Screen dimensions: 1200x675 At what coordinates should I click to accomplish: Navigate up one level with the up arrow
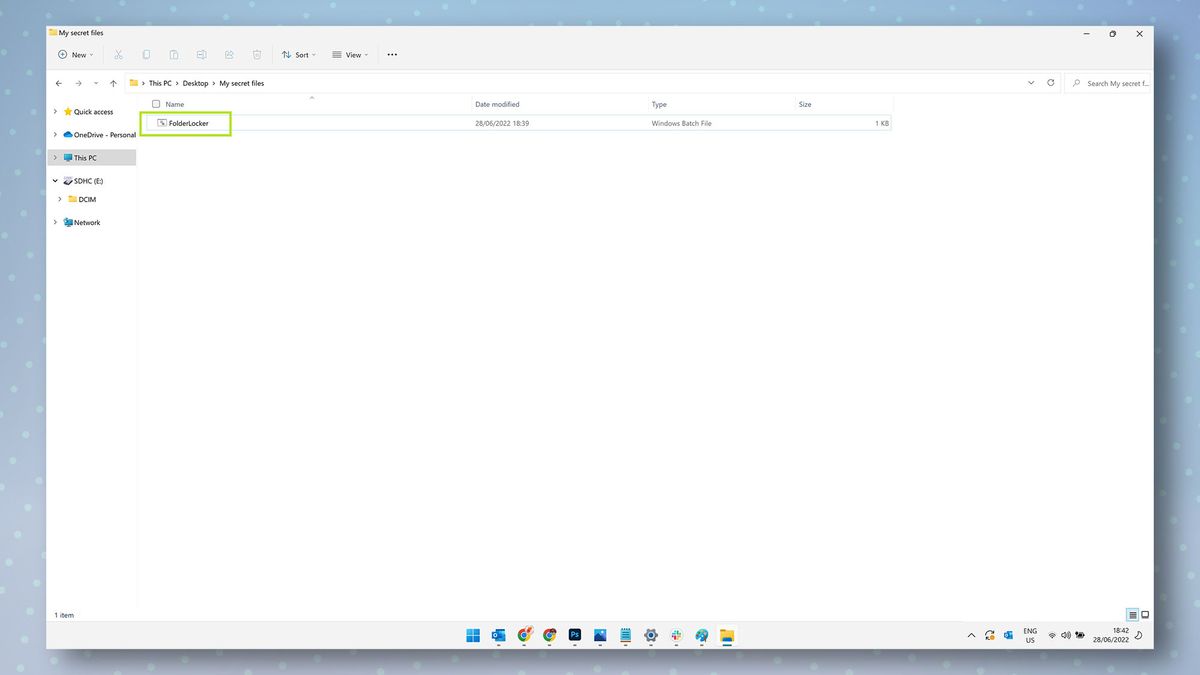(x=113, y=83)
